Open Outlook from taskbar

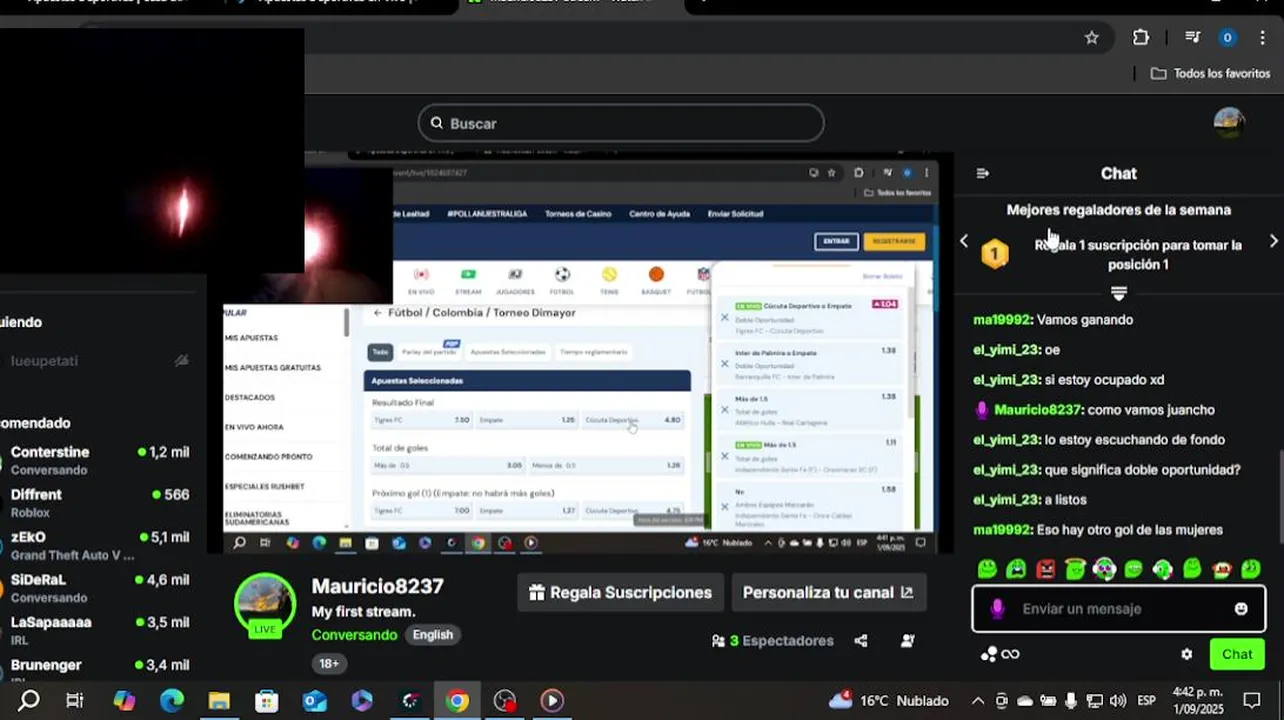coord(315,701)
